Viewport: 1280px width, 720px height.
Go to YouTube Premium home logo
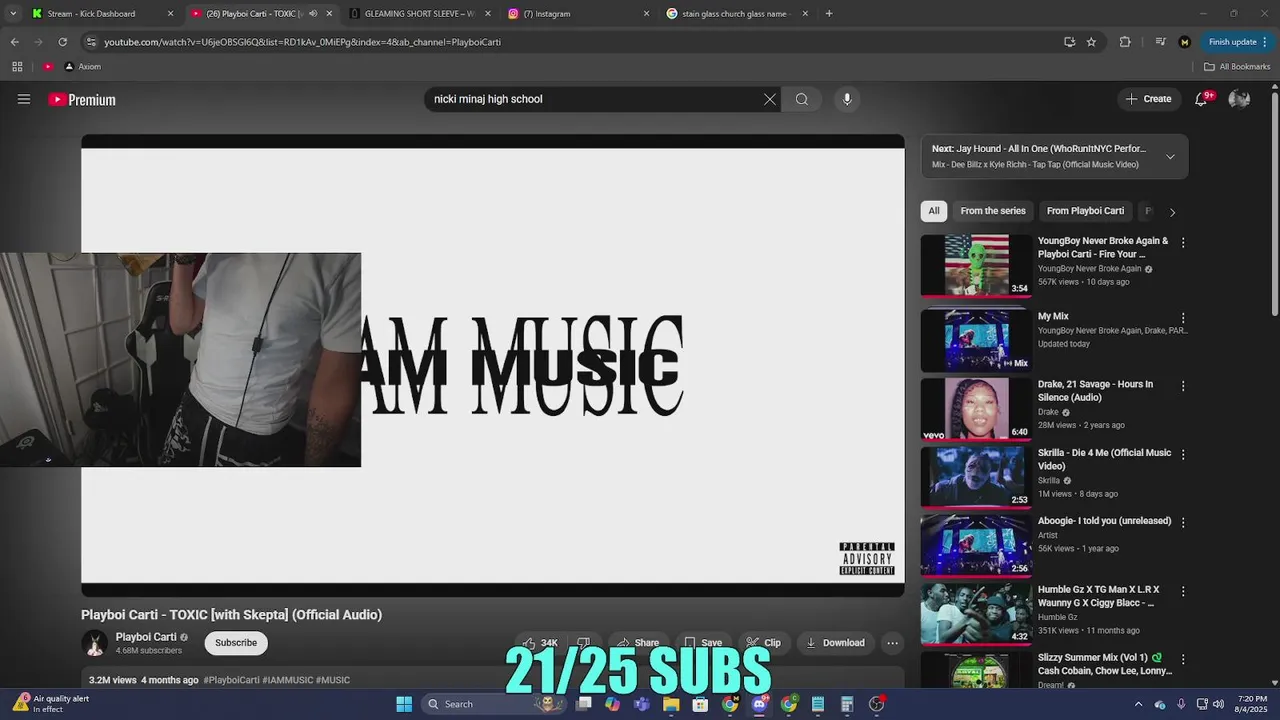click(82, 99)
